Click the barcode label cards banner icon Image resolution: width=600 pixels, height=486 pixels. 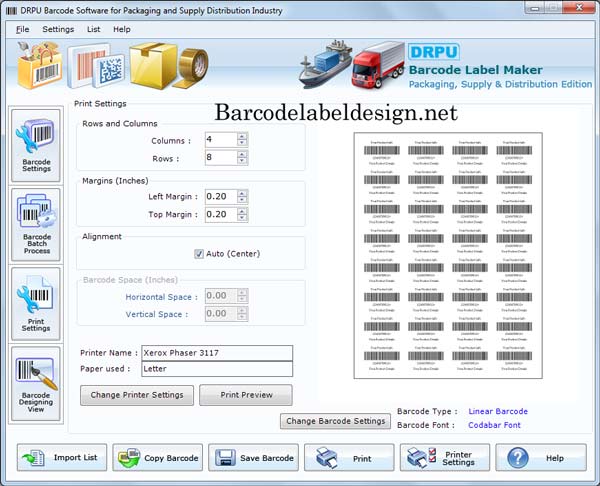(96, 66)
